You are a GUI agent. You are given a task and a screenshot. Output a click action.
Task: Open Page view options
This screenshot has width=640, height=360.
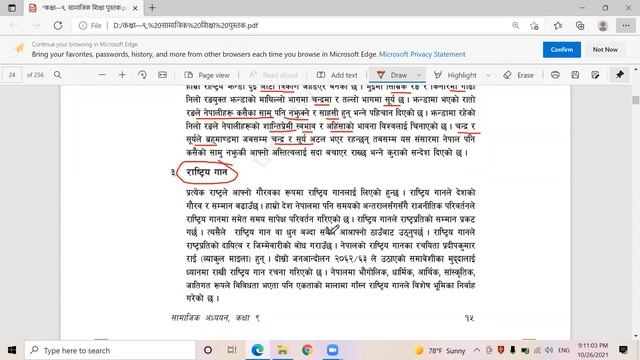click(x=207, y=75)
